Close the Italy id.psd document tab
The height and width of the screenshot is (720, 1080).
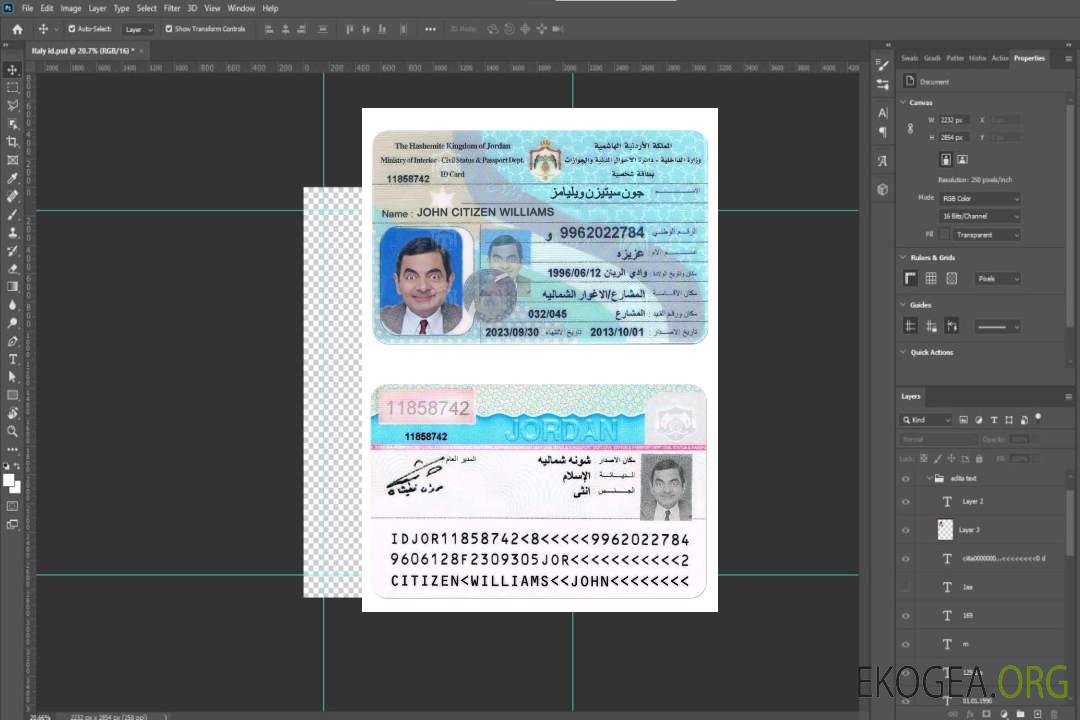[141, 51]
